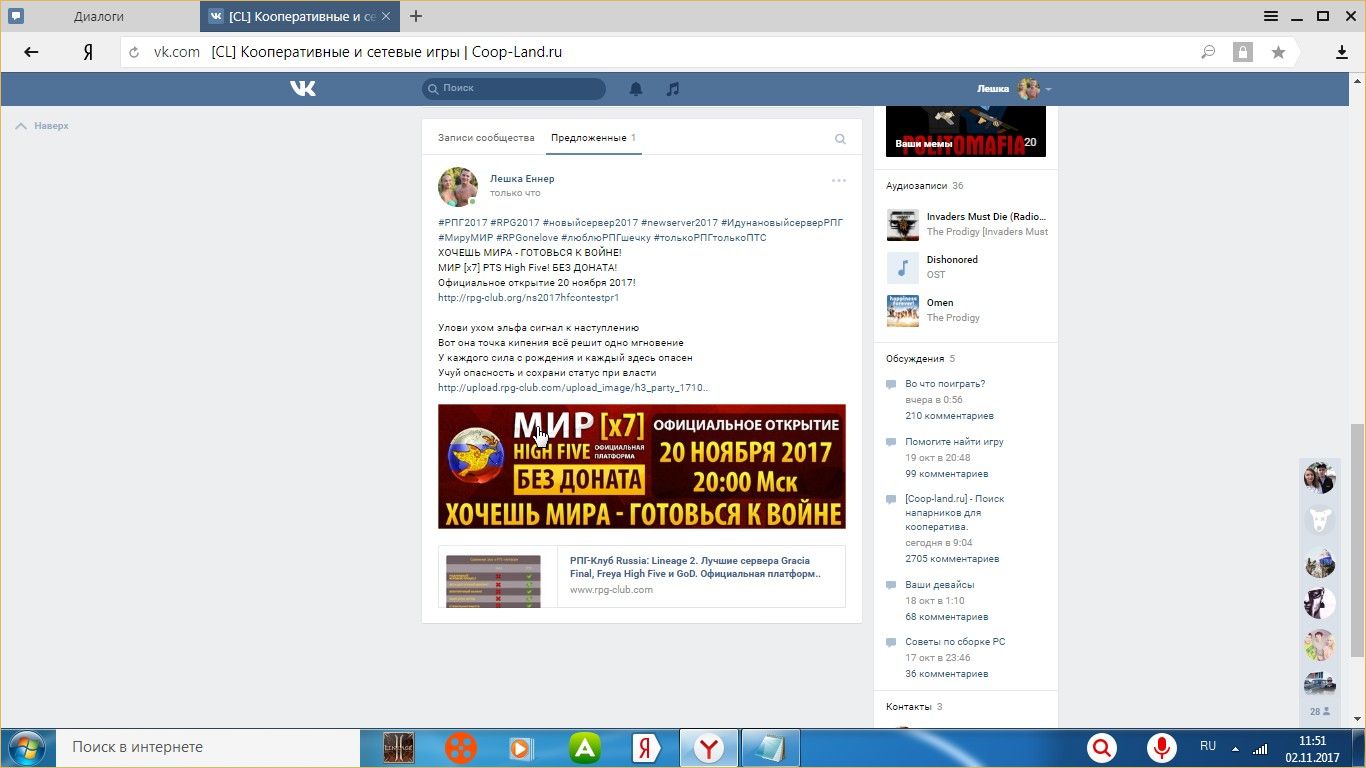This screenshot has width=1366, height=768.
Task: Switch to the Записи сообщества tab
Action: (x=486, y=138)
